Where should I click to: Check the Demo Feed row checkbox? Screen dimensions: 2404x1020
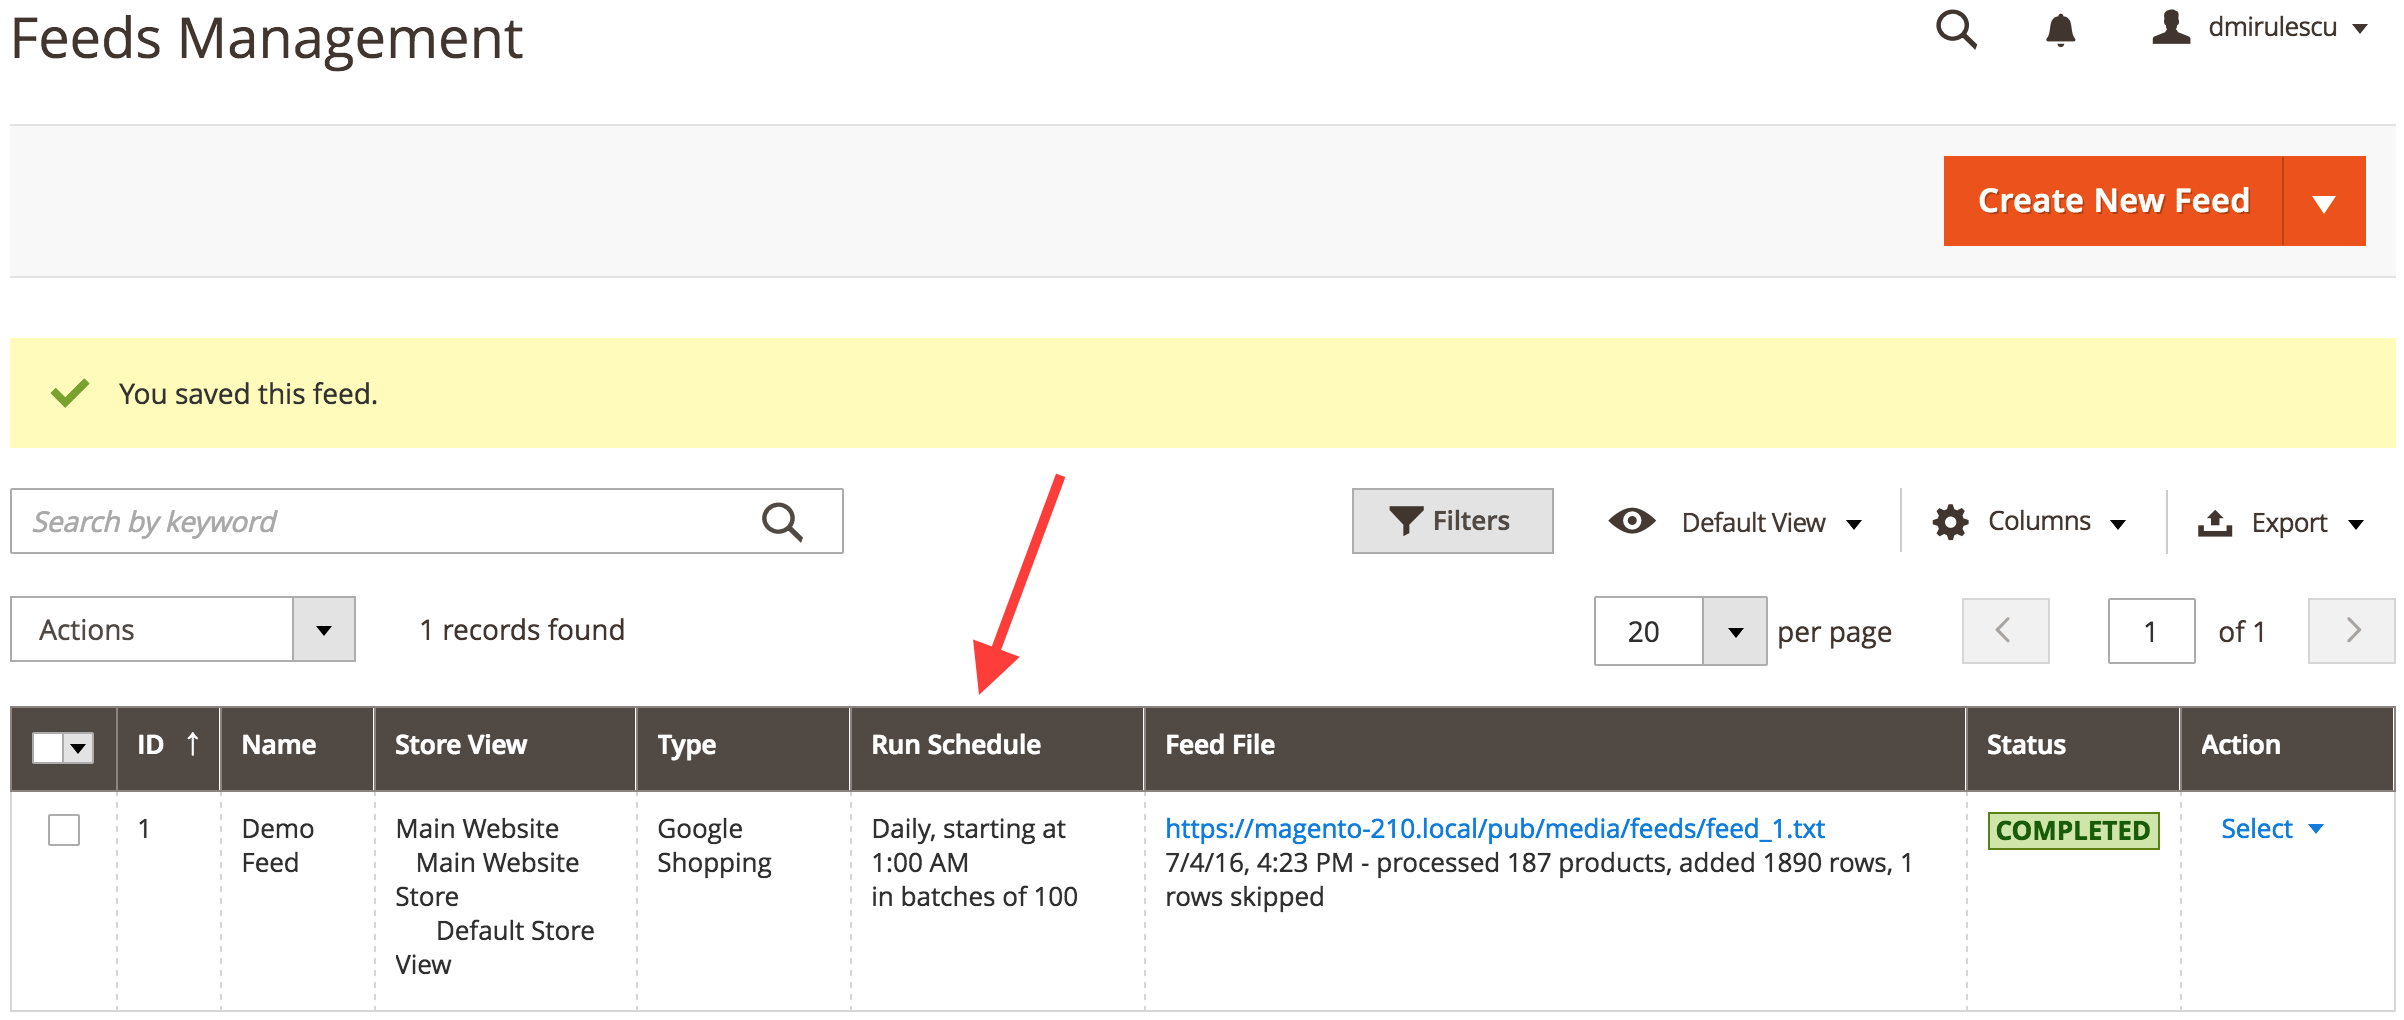click(64, 829)
